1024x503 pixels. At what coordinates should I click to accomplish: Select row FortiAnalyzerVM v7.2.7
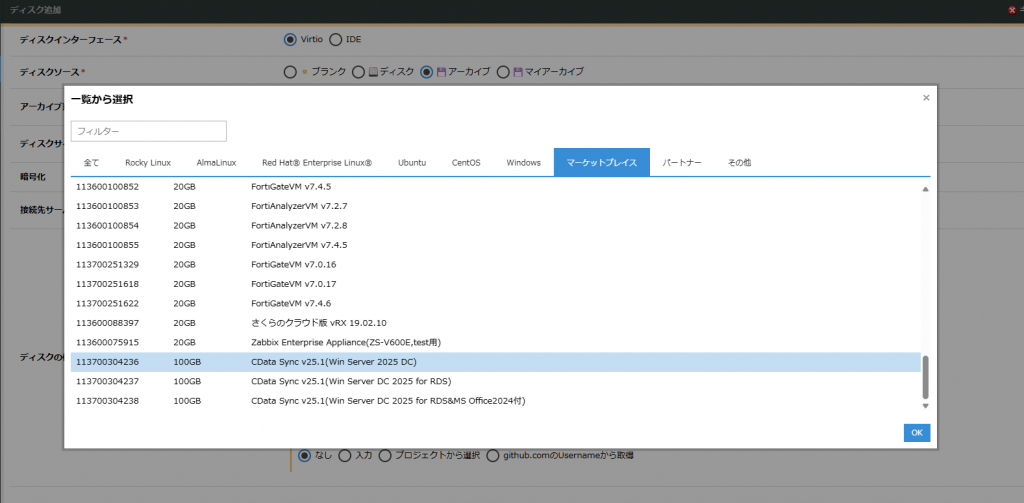pyautogui.click(x=496, y=206)
